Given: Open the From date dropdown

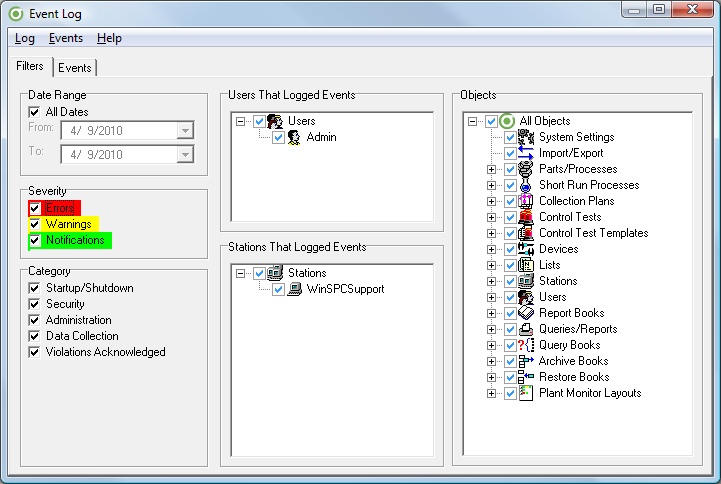Looking at the screenshot, I should coord(185,131).
